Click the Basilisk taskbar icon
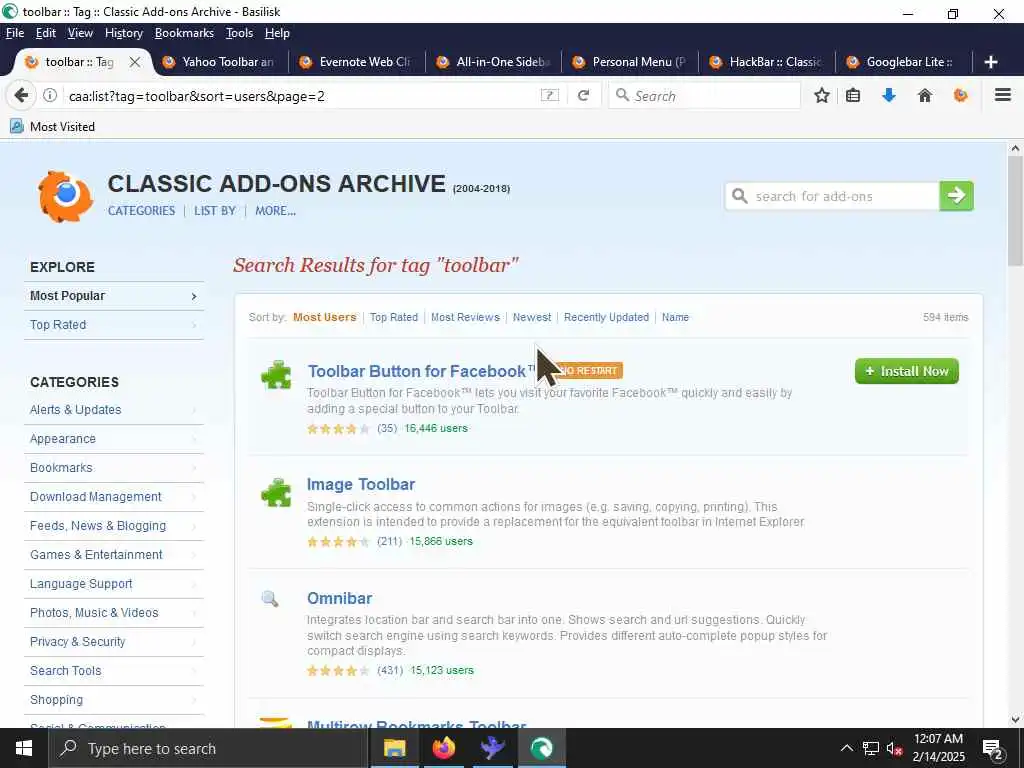 (x=541, y=748)
